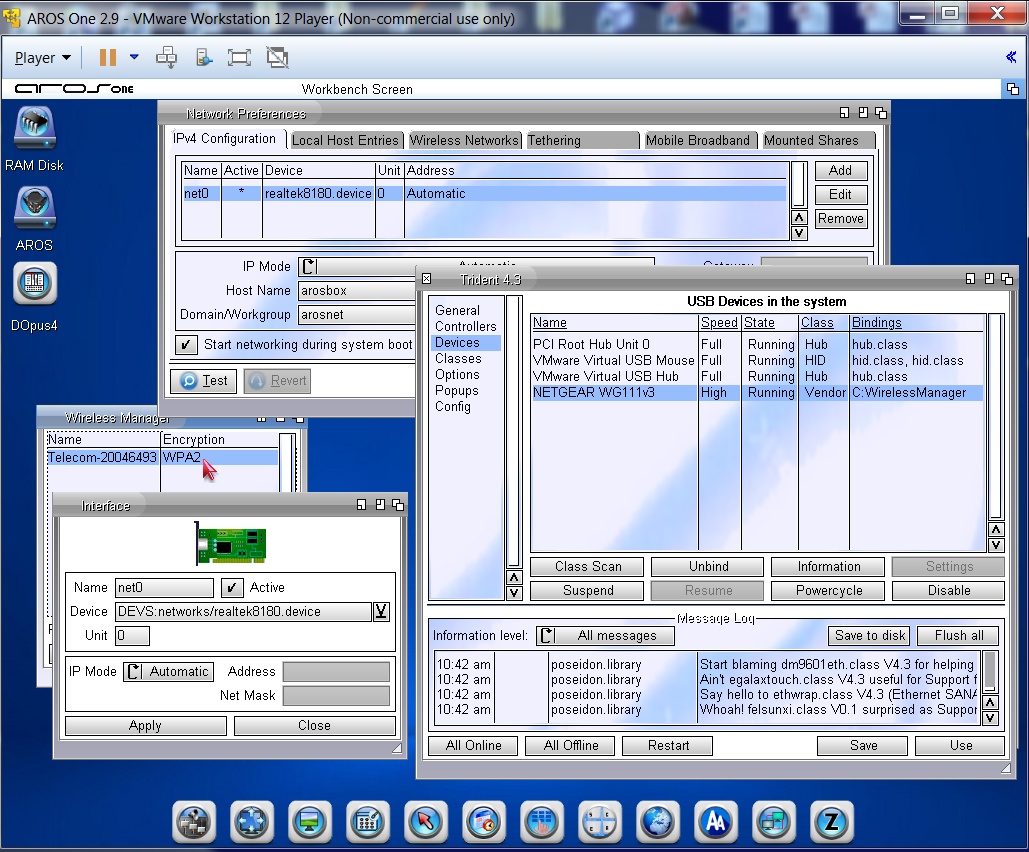1029x852 pixels.
Task: Click the Class Scan button
Action: click(x=588, y=567)
